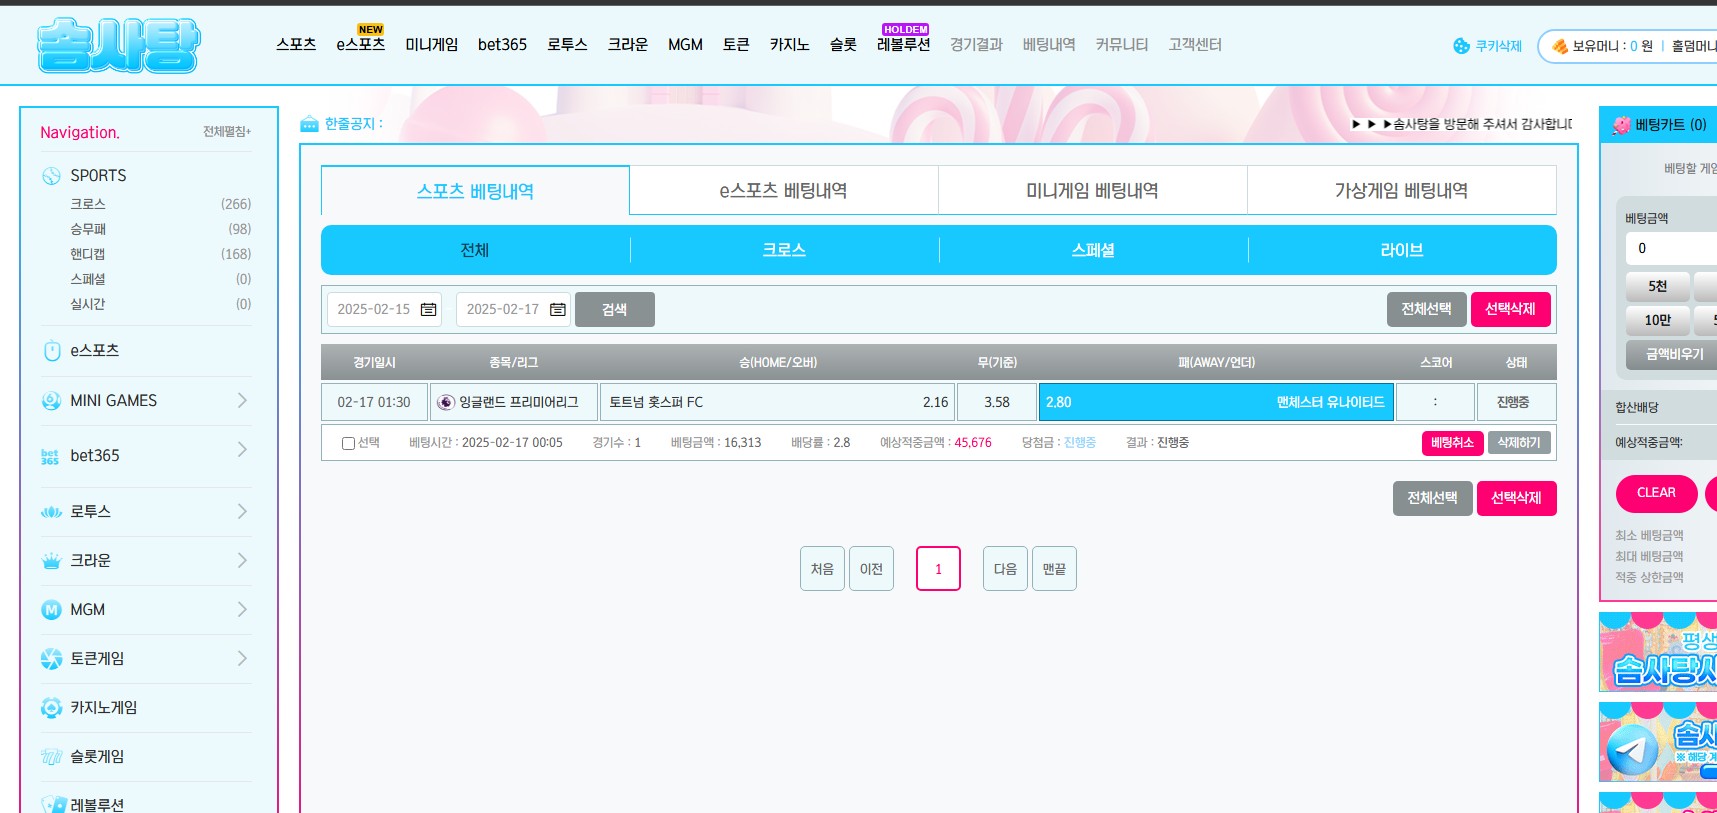The width and height of the screenshot is (1717, 813).
Task: Click the 솜사탕 site logo
Action: (119, 46)
